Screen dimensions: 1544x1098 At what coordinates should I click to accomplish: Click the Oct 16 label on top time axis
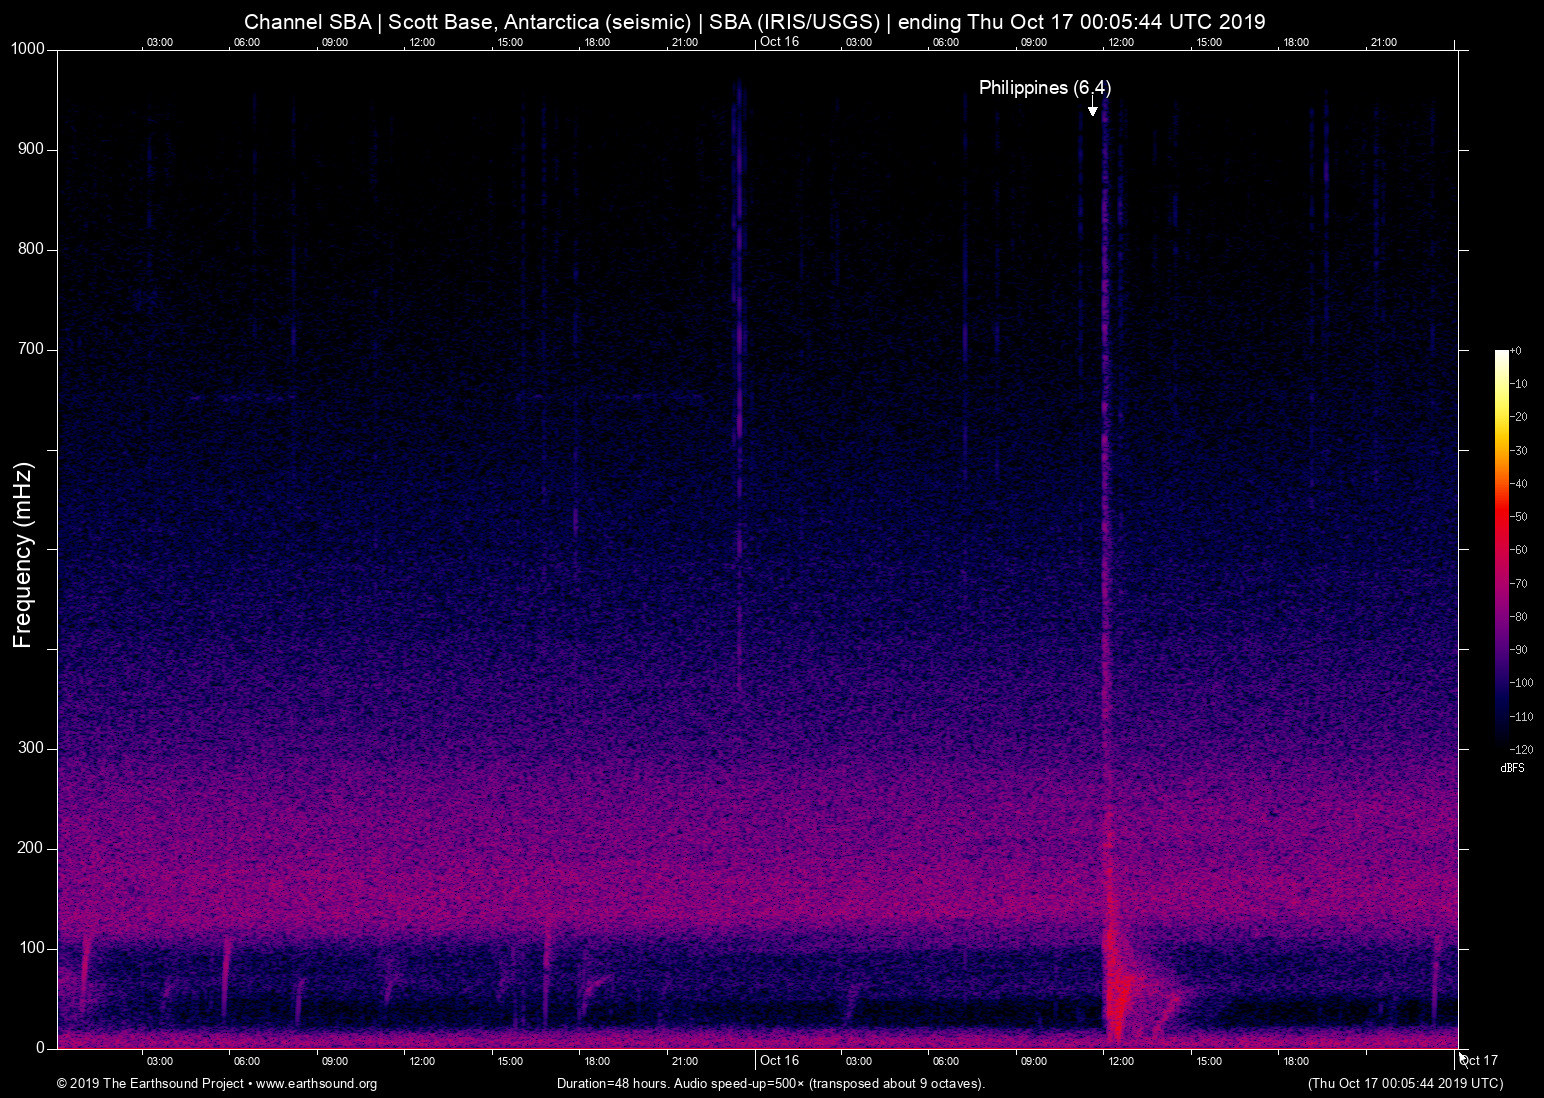(779, 42)
